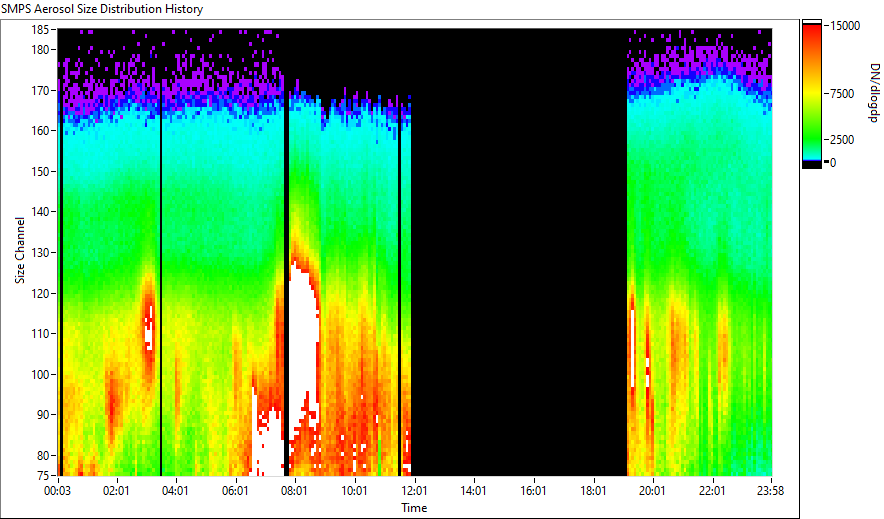The height and width of the screenshot is (519, 884).
Task: Click the 170 size channel tick label
Action: [x=40, y=90]
